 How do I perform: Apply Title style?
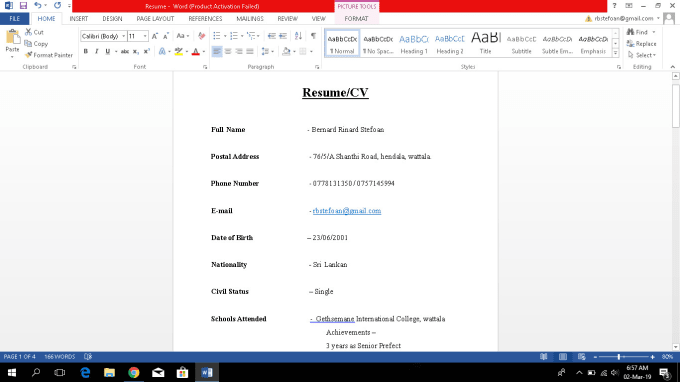pyautogui.click(x=485, y=43)
